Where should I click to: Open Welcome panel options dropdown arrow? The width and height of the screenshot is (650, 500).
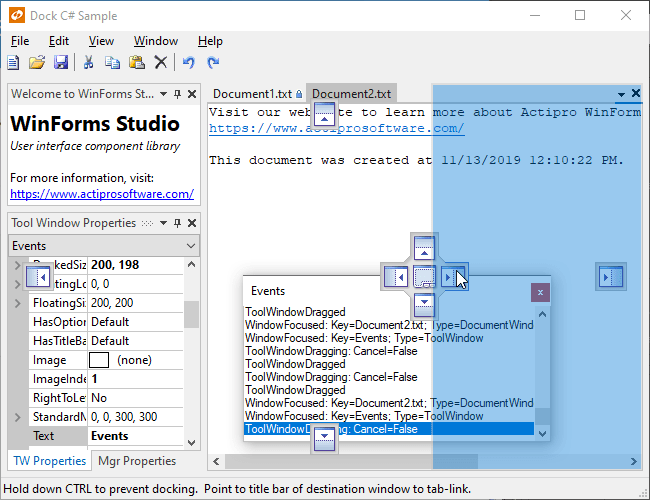coord(163,94)
